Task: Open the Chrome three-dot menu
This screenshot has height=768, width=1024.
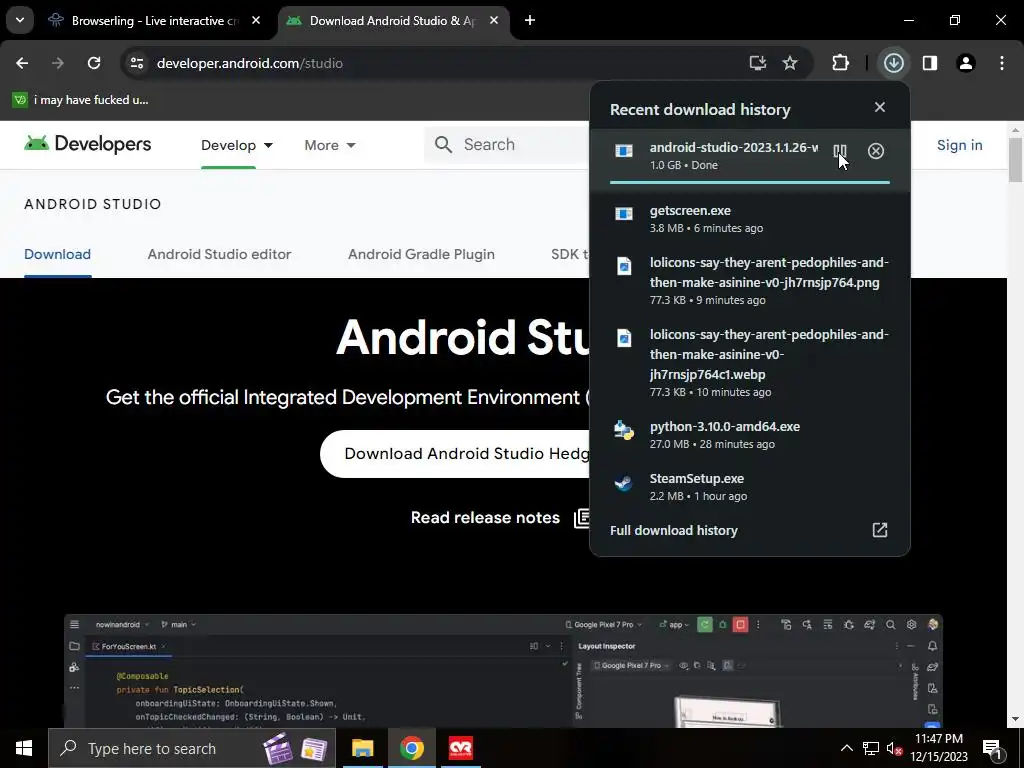Action: point(1002,63)
